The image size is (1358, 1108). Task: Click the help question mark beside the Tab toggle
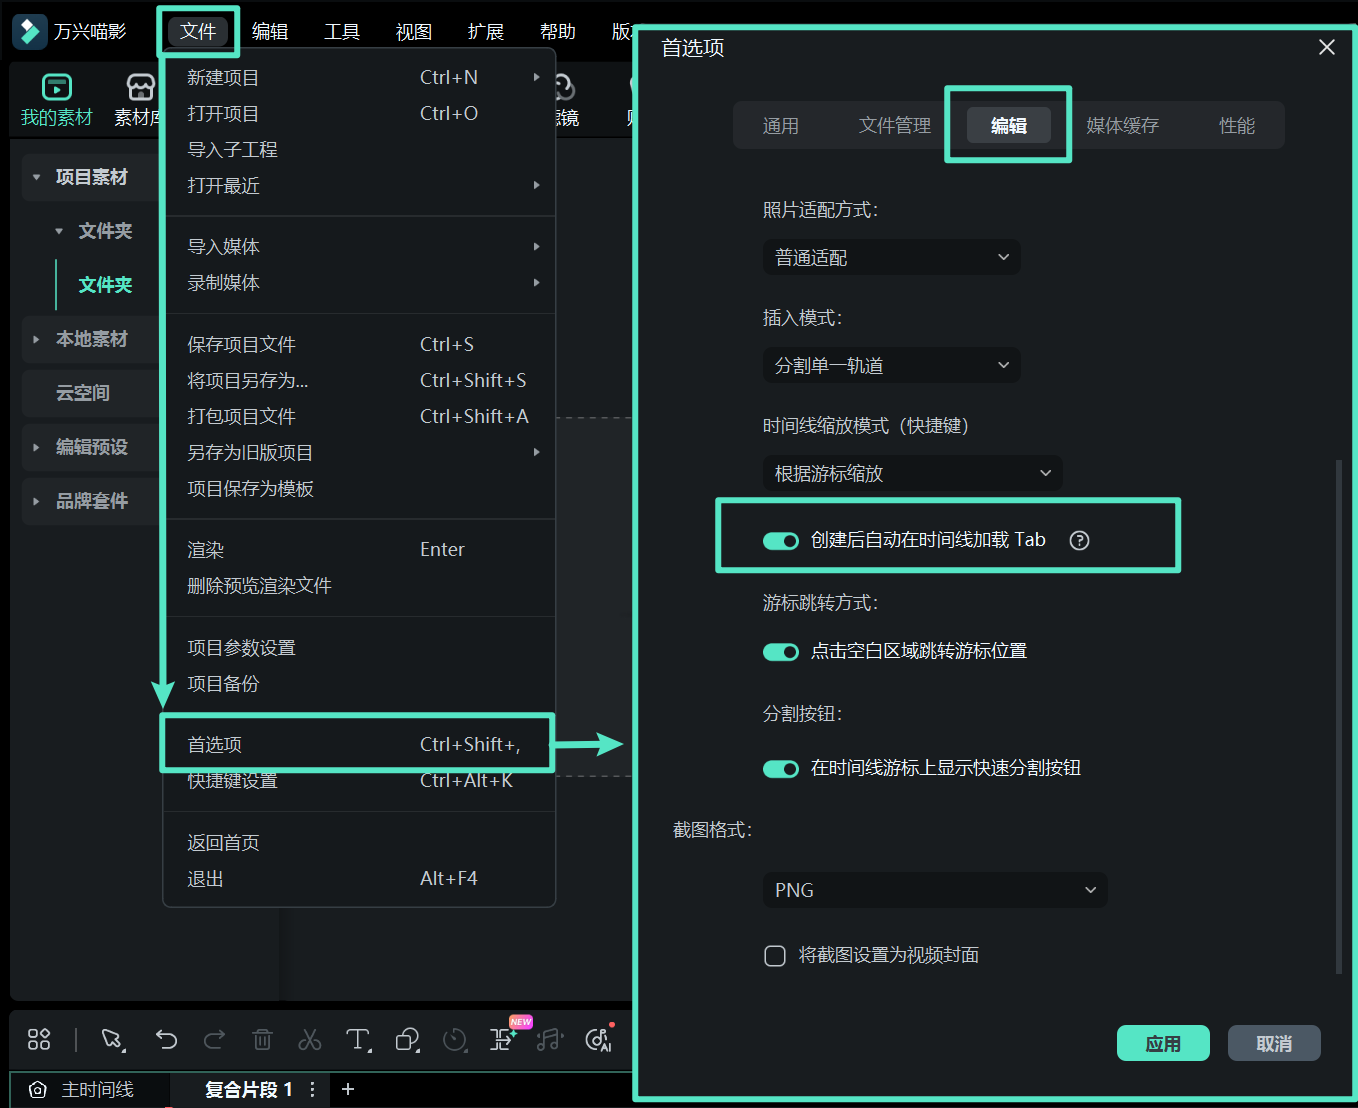point(1079,540)
